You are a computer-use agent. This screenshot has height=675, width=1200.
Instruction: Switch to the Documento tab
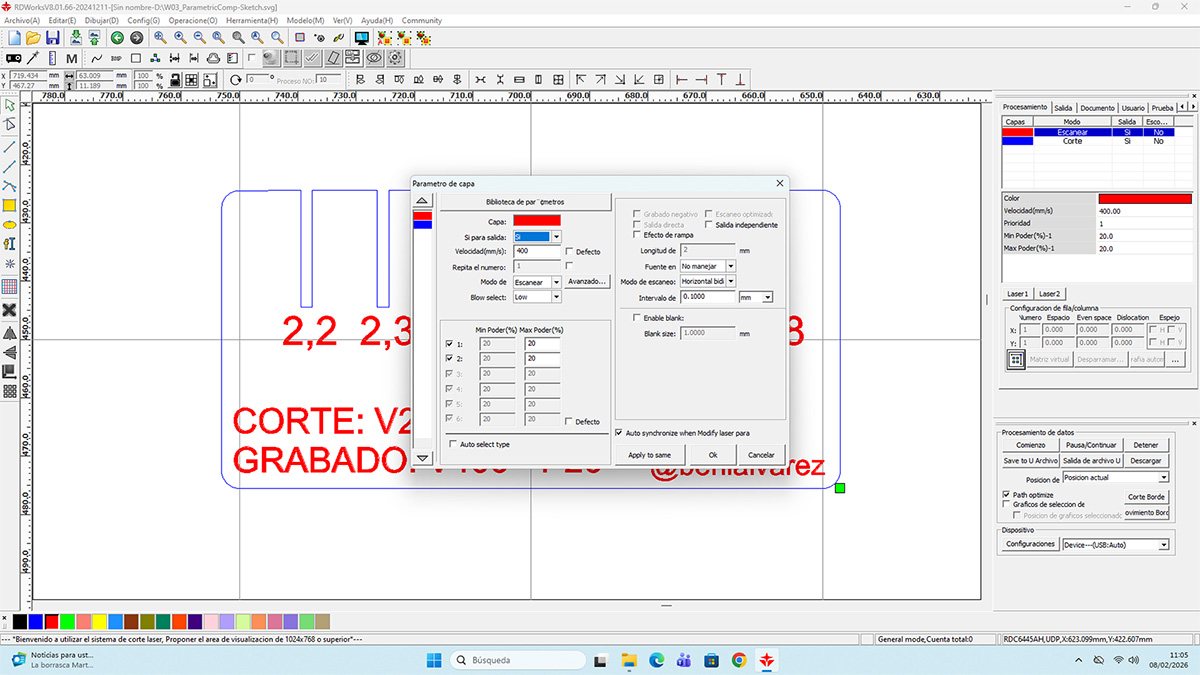pos(1097,107)
